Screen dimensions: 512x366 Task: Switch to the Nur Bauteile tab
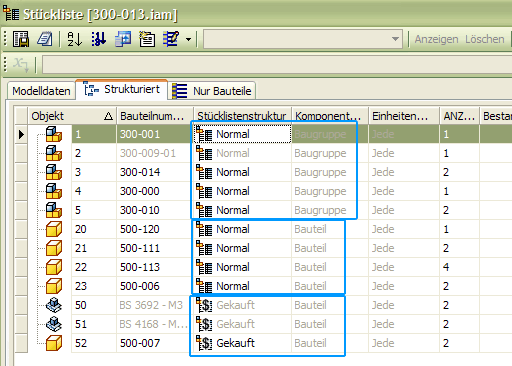coord(212,91)
